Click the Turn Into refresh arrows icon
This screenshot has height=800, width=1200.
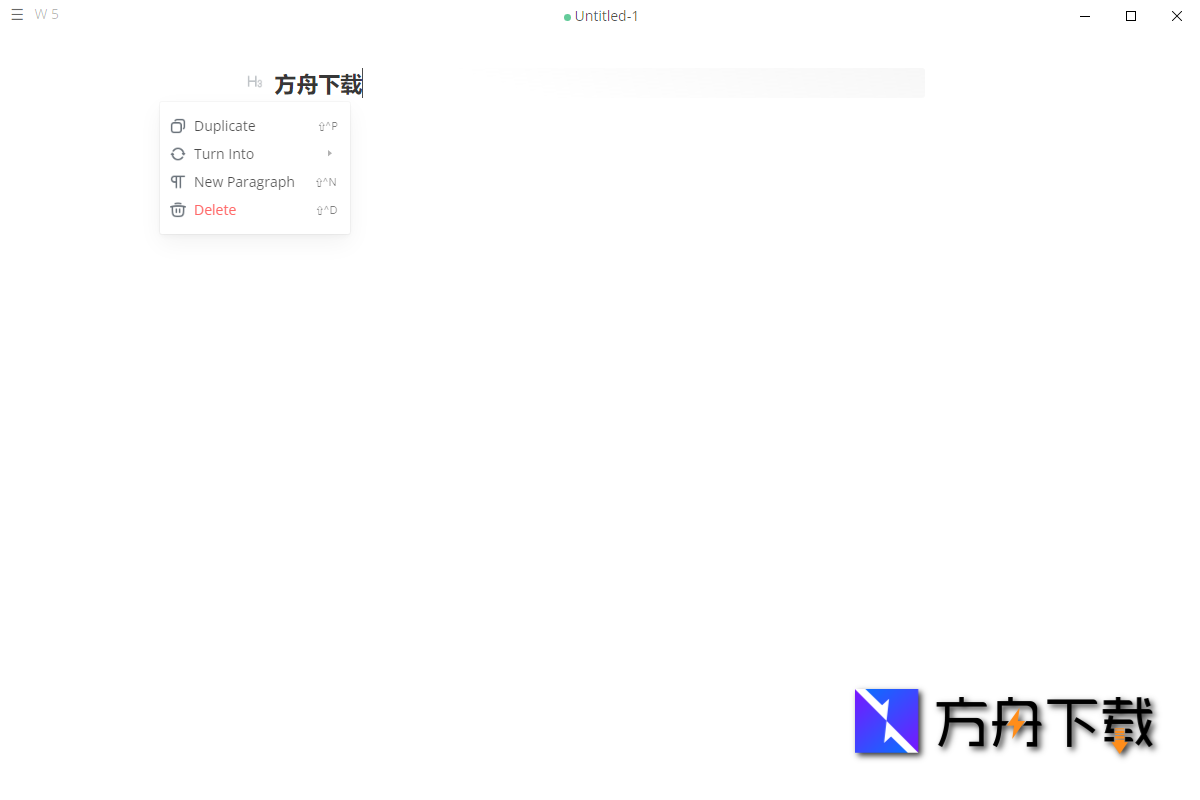point(177,153)
